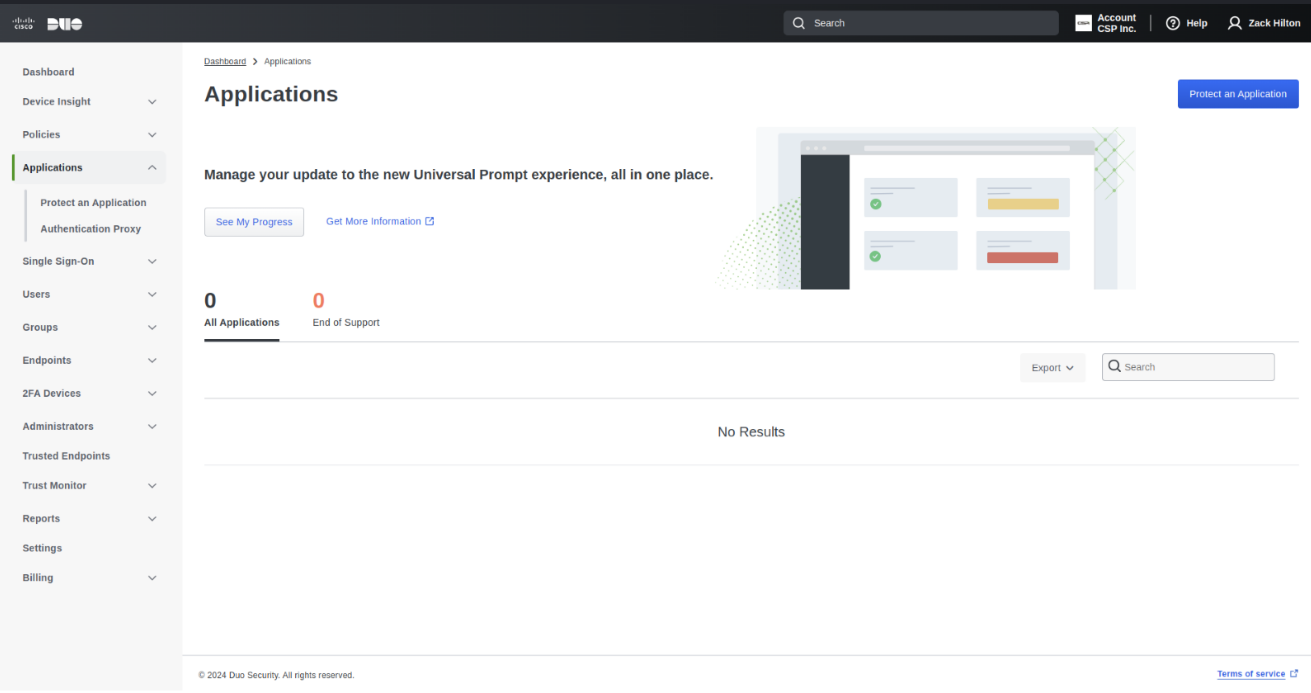
Task: Open the Export dropdown
Action: point(1052,367)
